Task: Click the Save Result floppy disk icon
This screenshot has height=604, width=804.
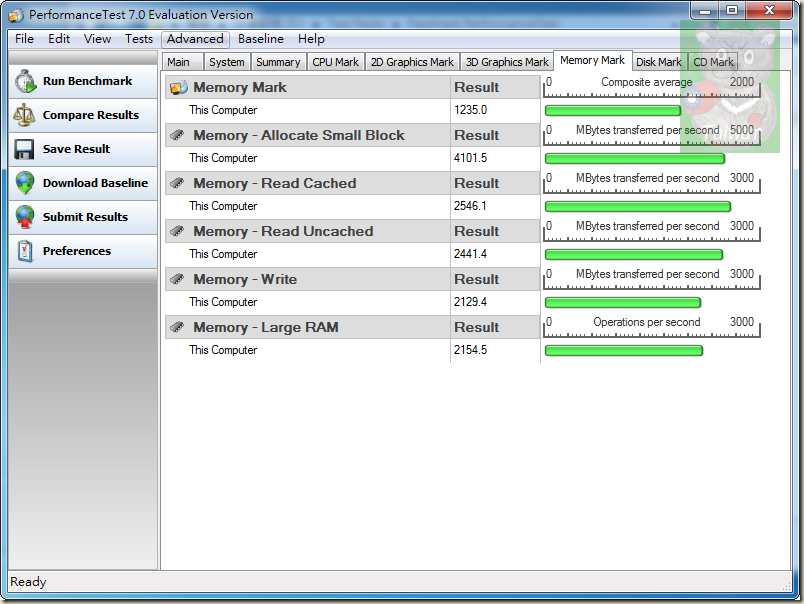Action: (24, 149)
